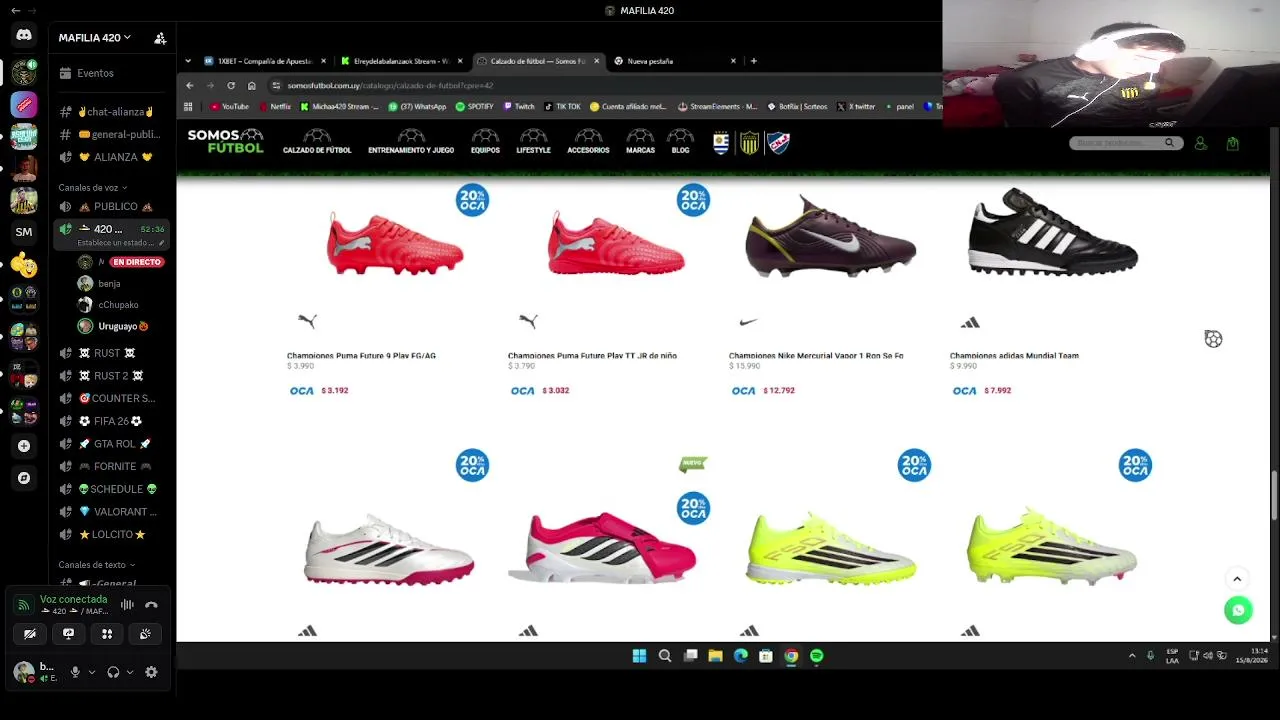Open the Calzado de Fútbol menu

(317, 142)
